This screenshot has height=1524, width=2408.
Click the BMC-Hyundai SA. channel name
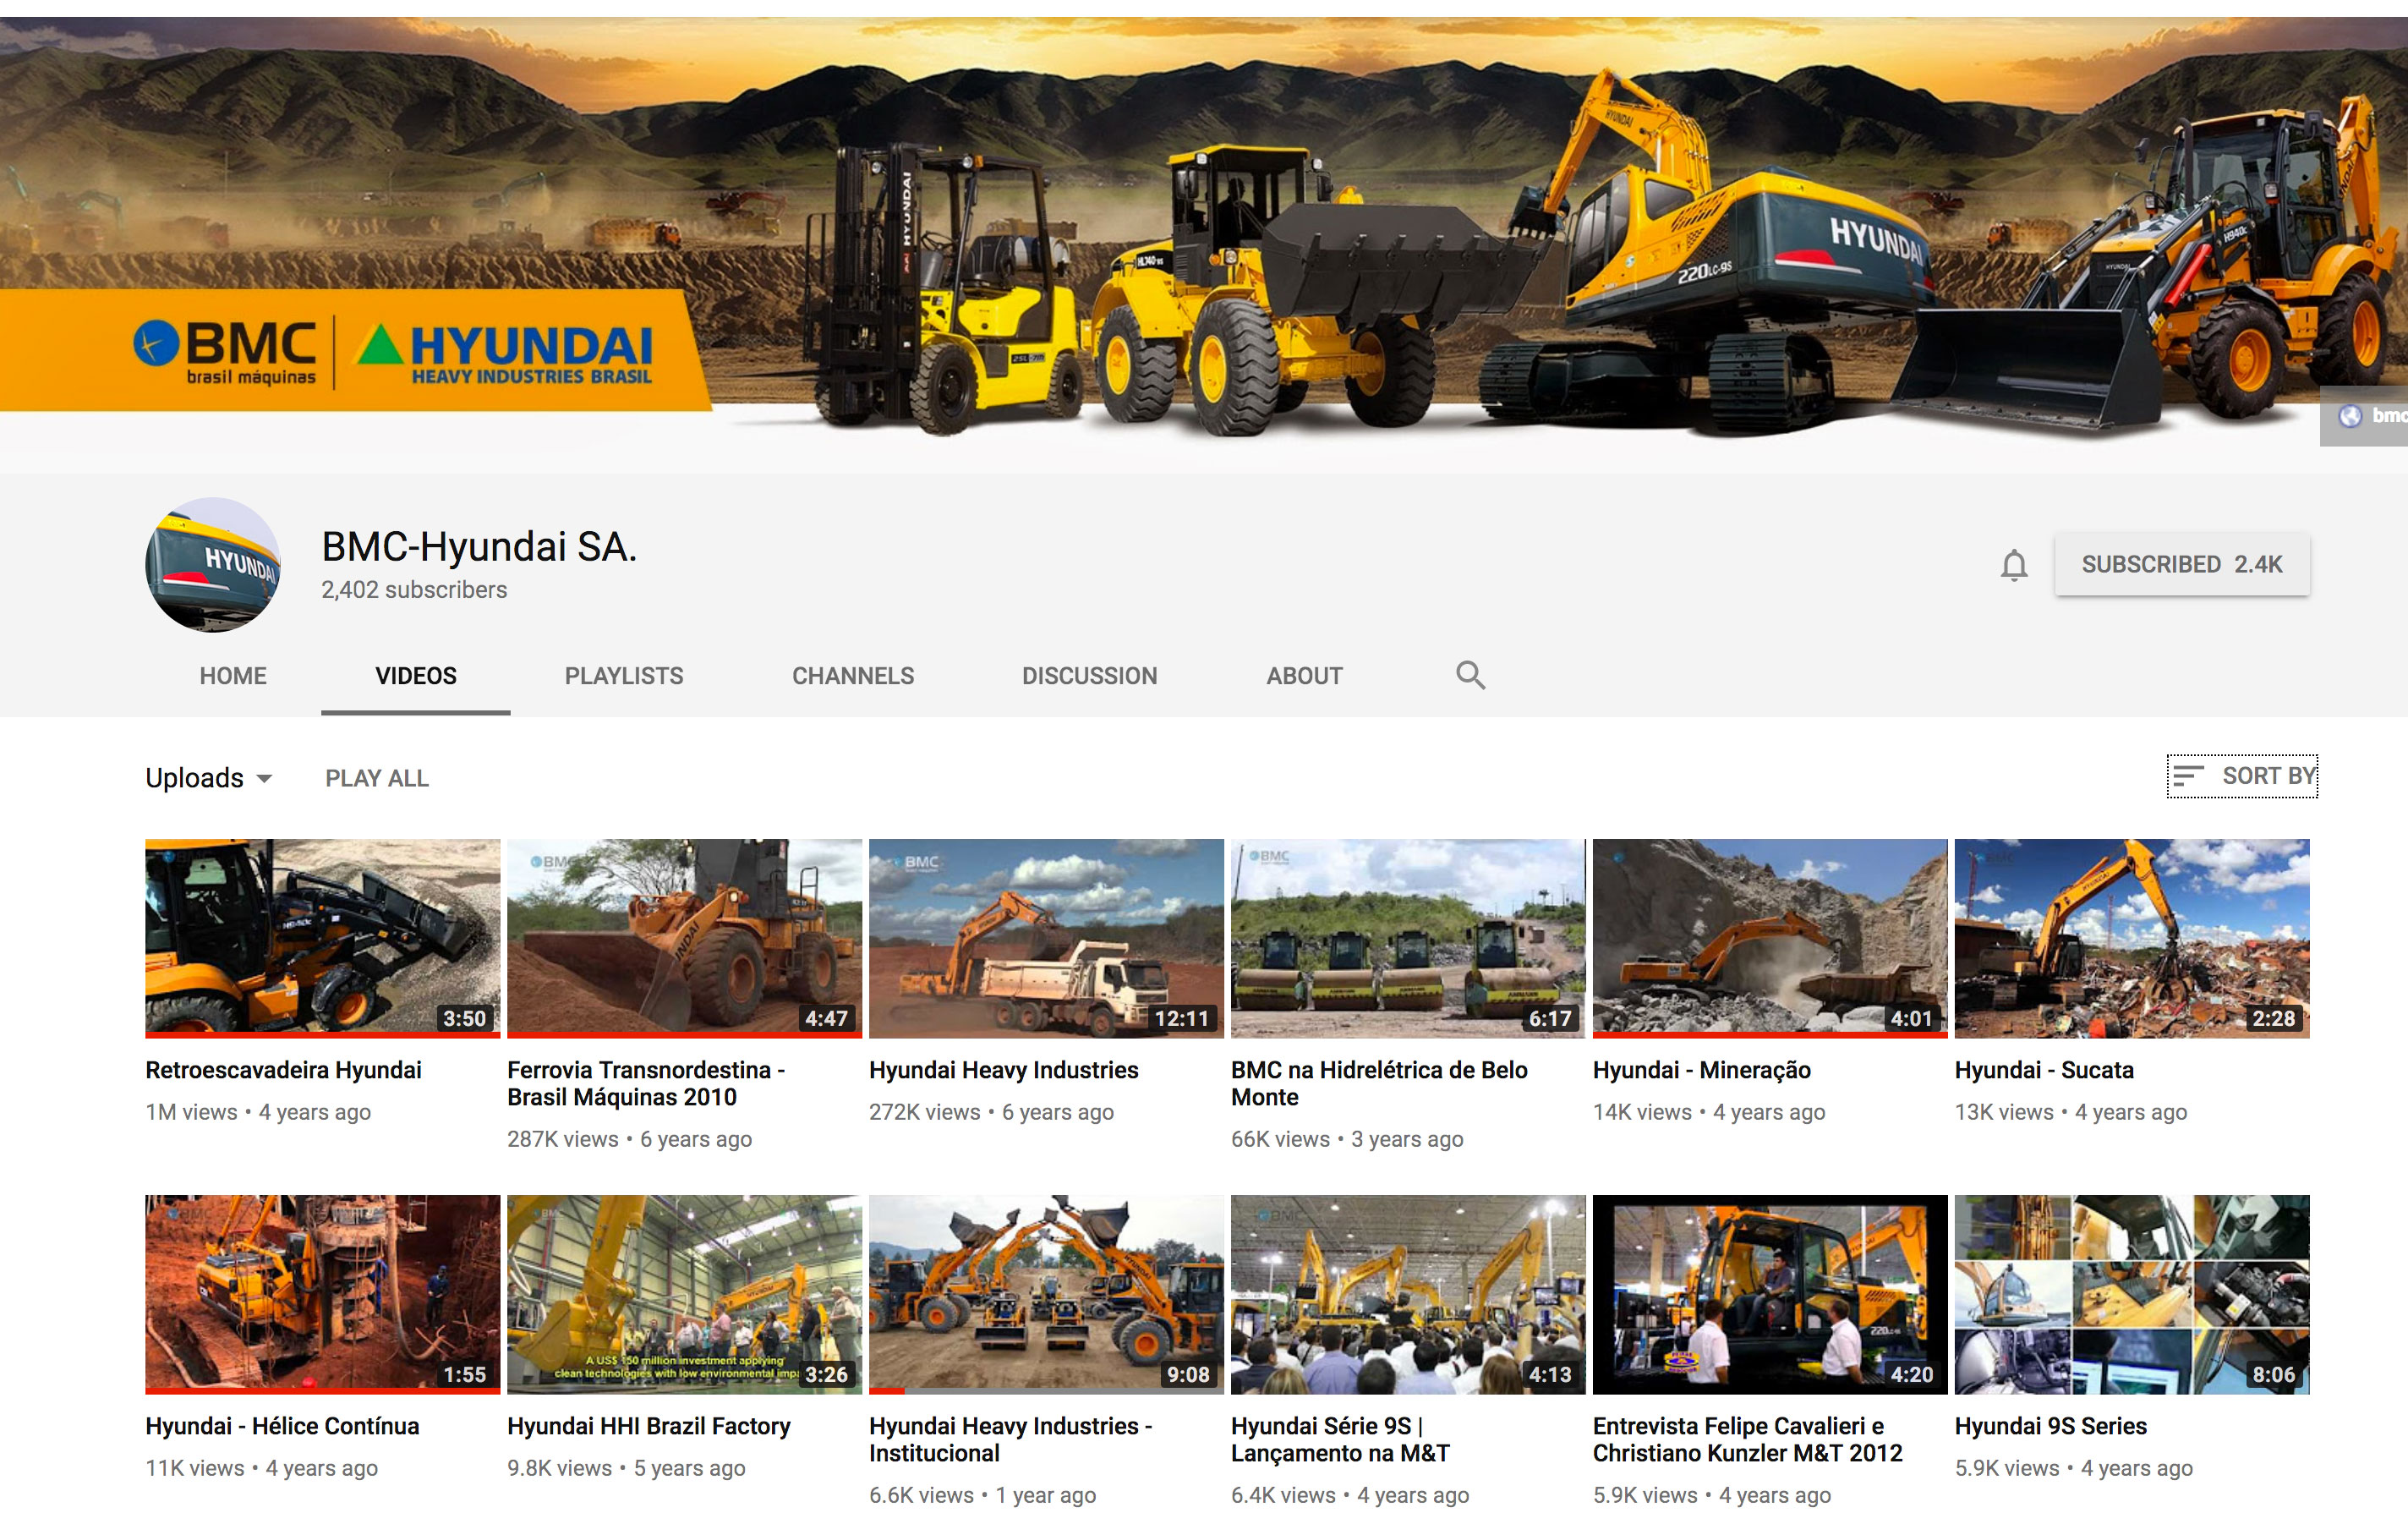pyautogui.click(x=479, y=547)
